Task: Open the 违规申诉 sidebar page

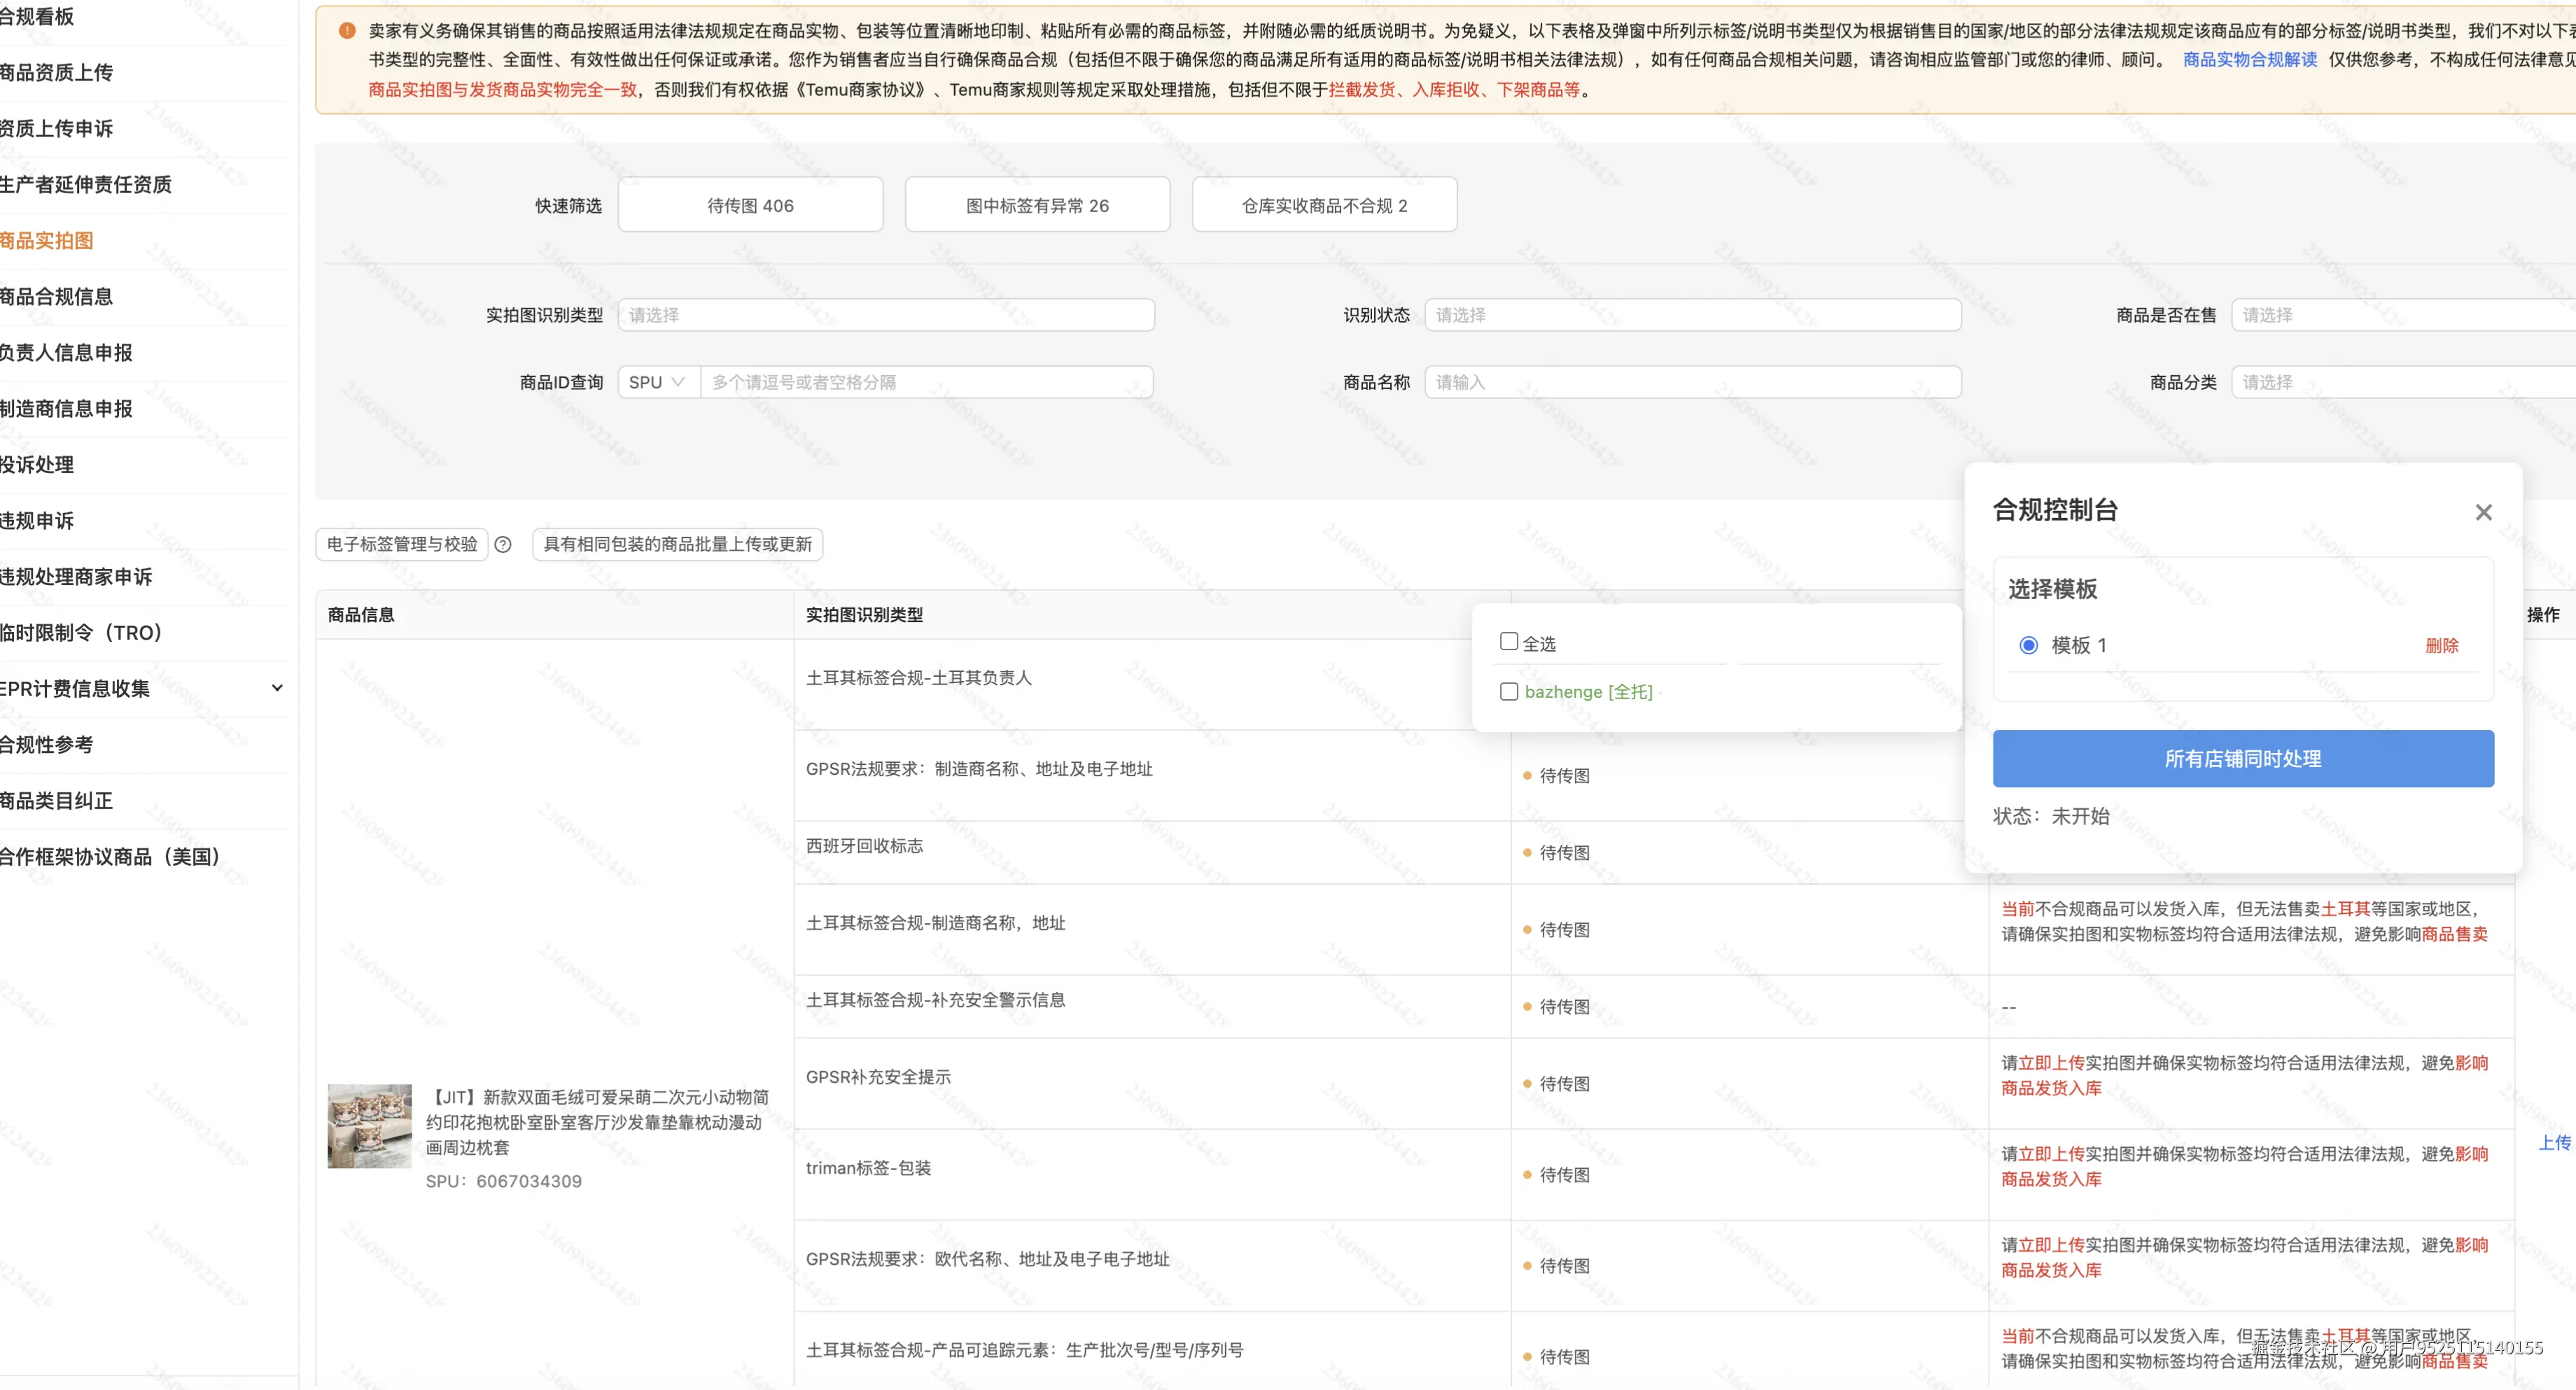Action: click(40, 520)
